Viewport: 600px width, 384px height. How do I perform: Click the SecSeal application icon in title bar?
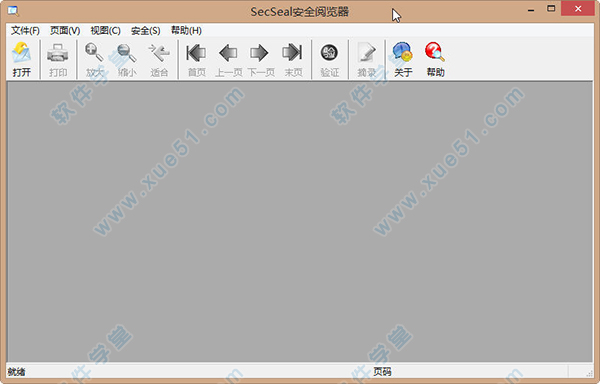point(13,11)
